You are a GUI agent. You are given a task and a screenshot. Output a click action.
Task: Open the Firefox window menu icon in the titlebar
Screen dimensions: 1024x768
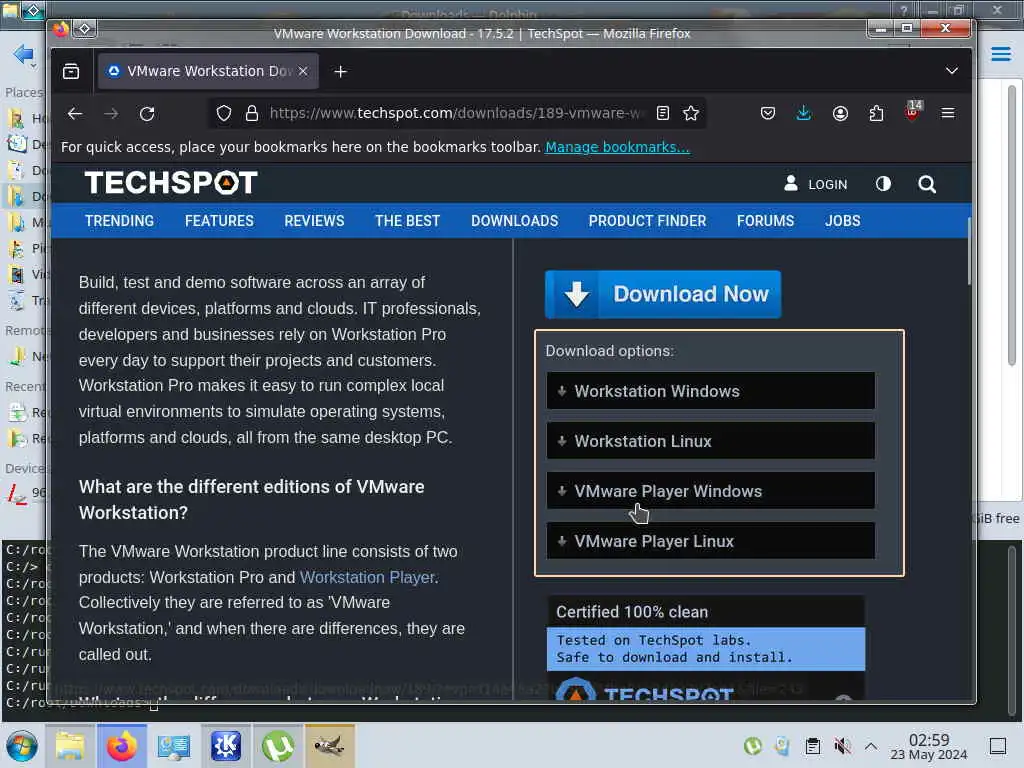[x=85, y=29]
